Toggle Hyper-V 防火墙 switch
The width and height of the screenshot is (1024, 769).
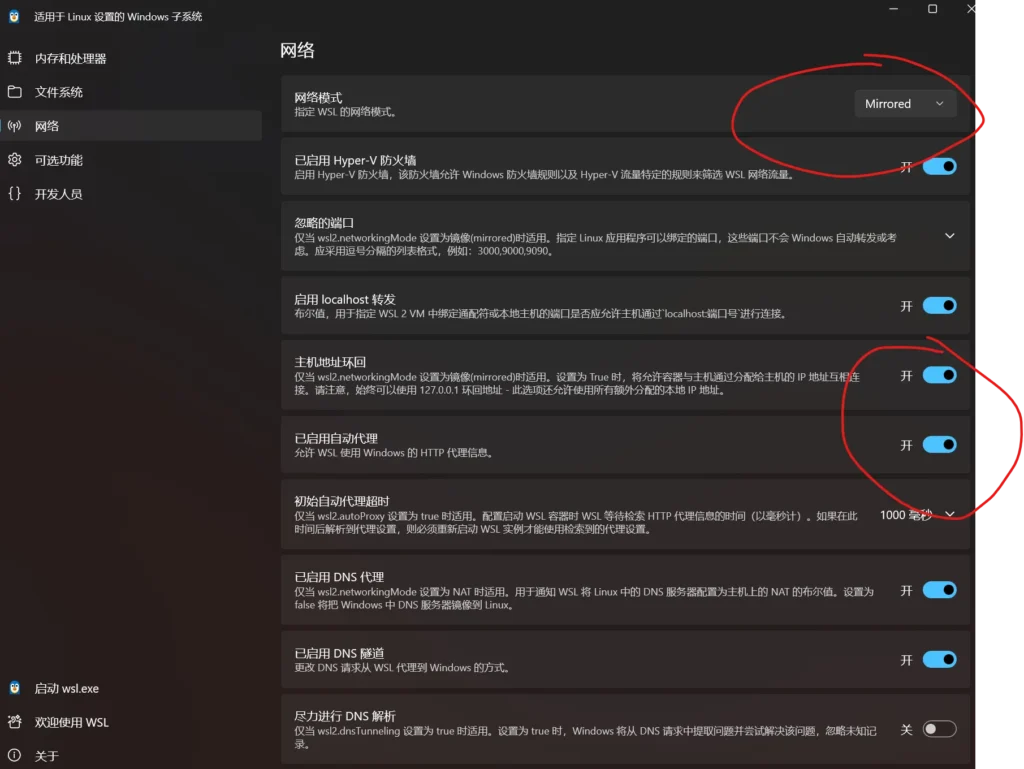pyautogui.click(x=939, y=166)
